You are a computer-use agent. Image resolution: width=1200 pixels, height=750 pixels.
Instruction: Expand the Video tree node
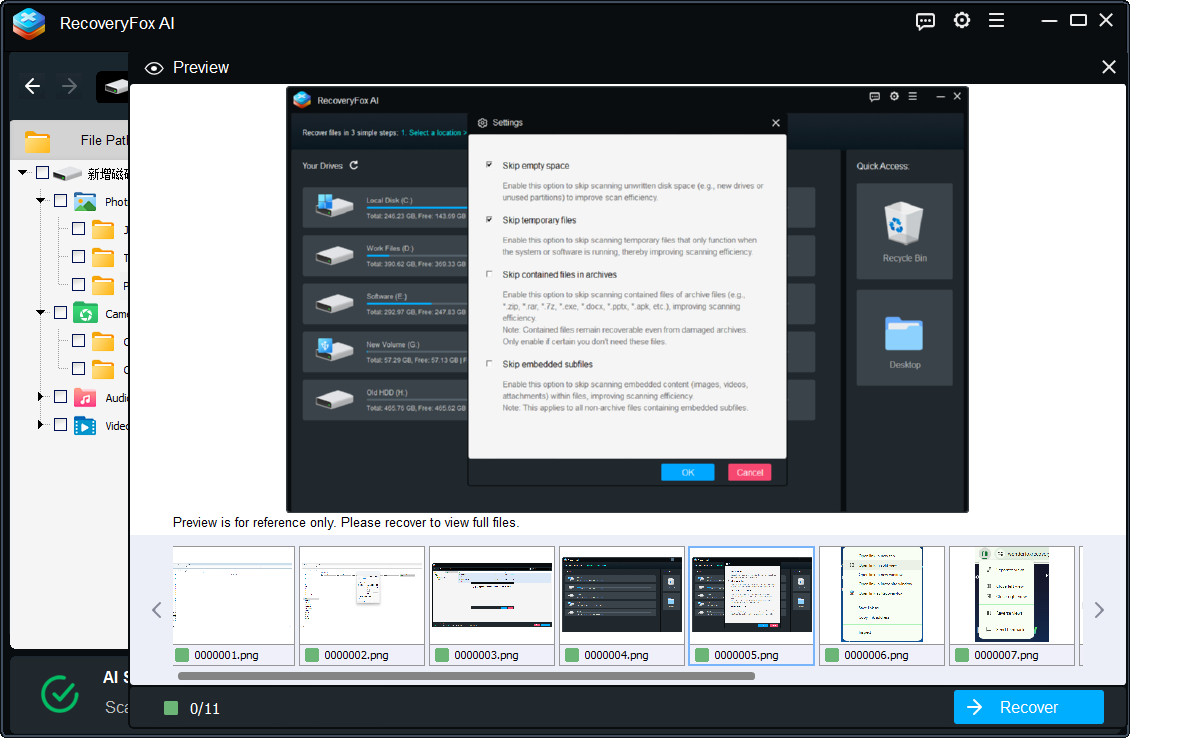tap(41, 425)
